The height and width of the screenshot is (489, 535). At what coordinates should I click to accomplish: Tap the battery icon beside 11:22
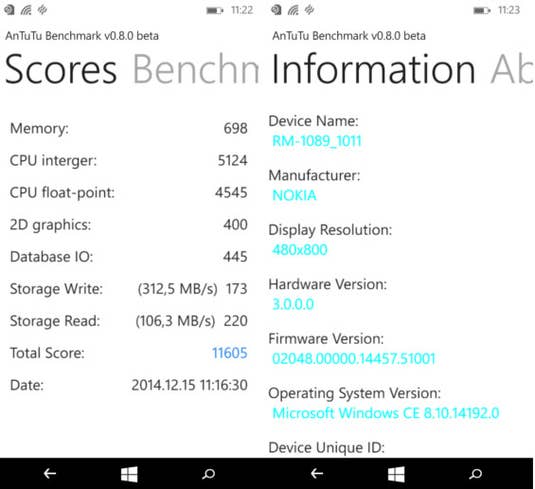click(x=215, y=11)
